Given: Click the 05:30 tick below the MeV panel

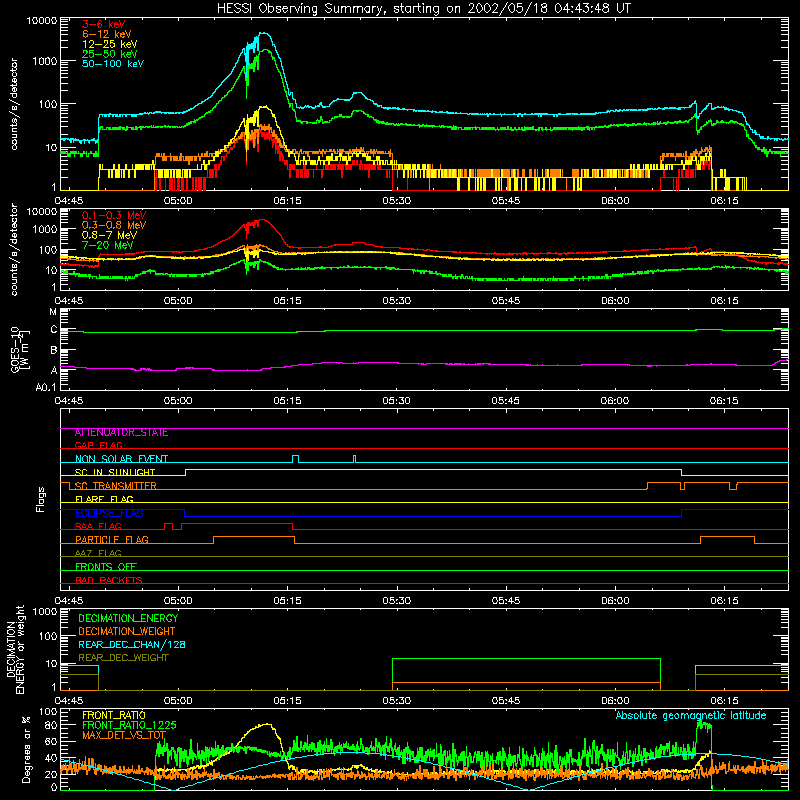Looking at the screenshot, I should click(x=396, y=301).
